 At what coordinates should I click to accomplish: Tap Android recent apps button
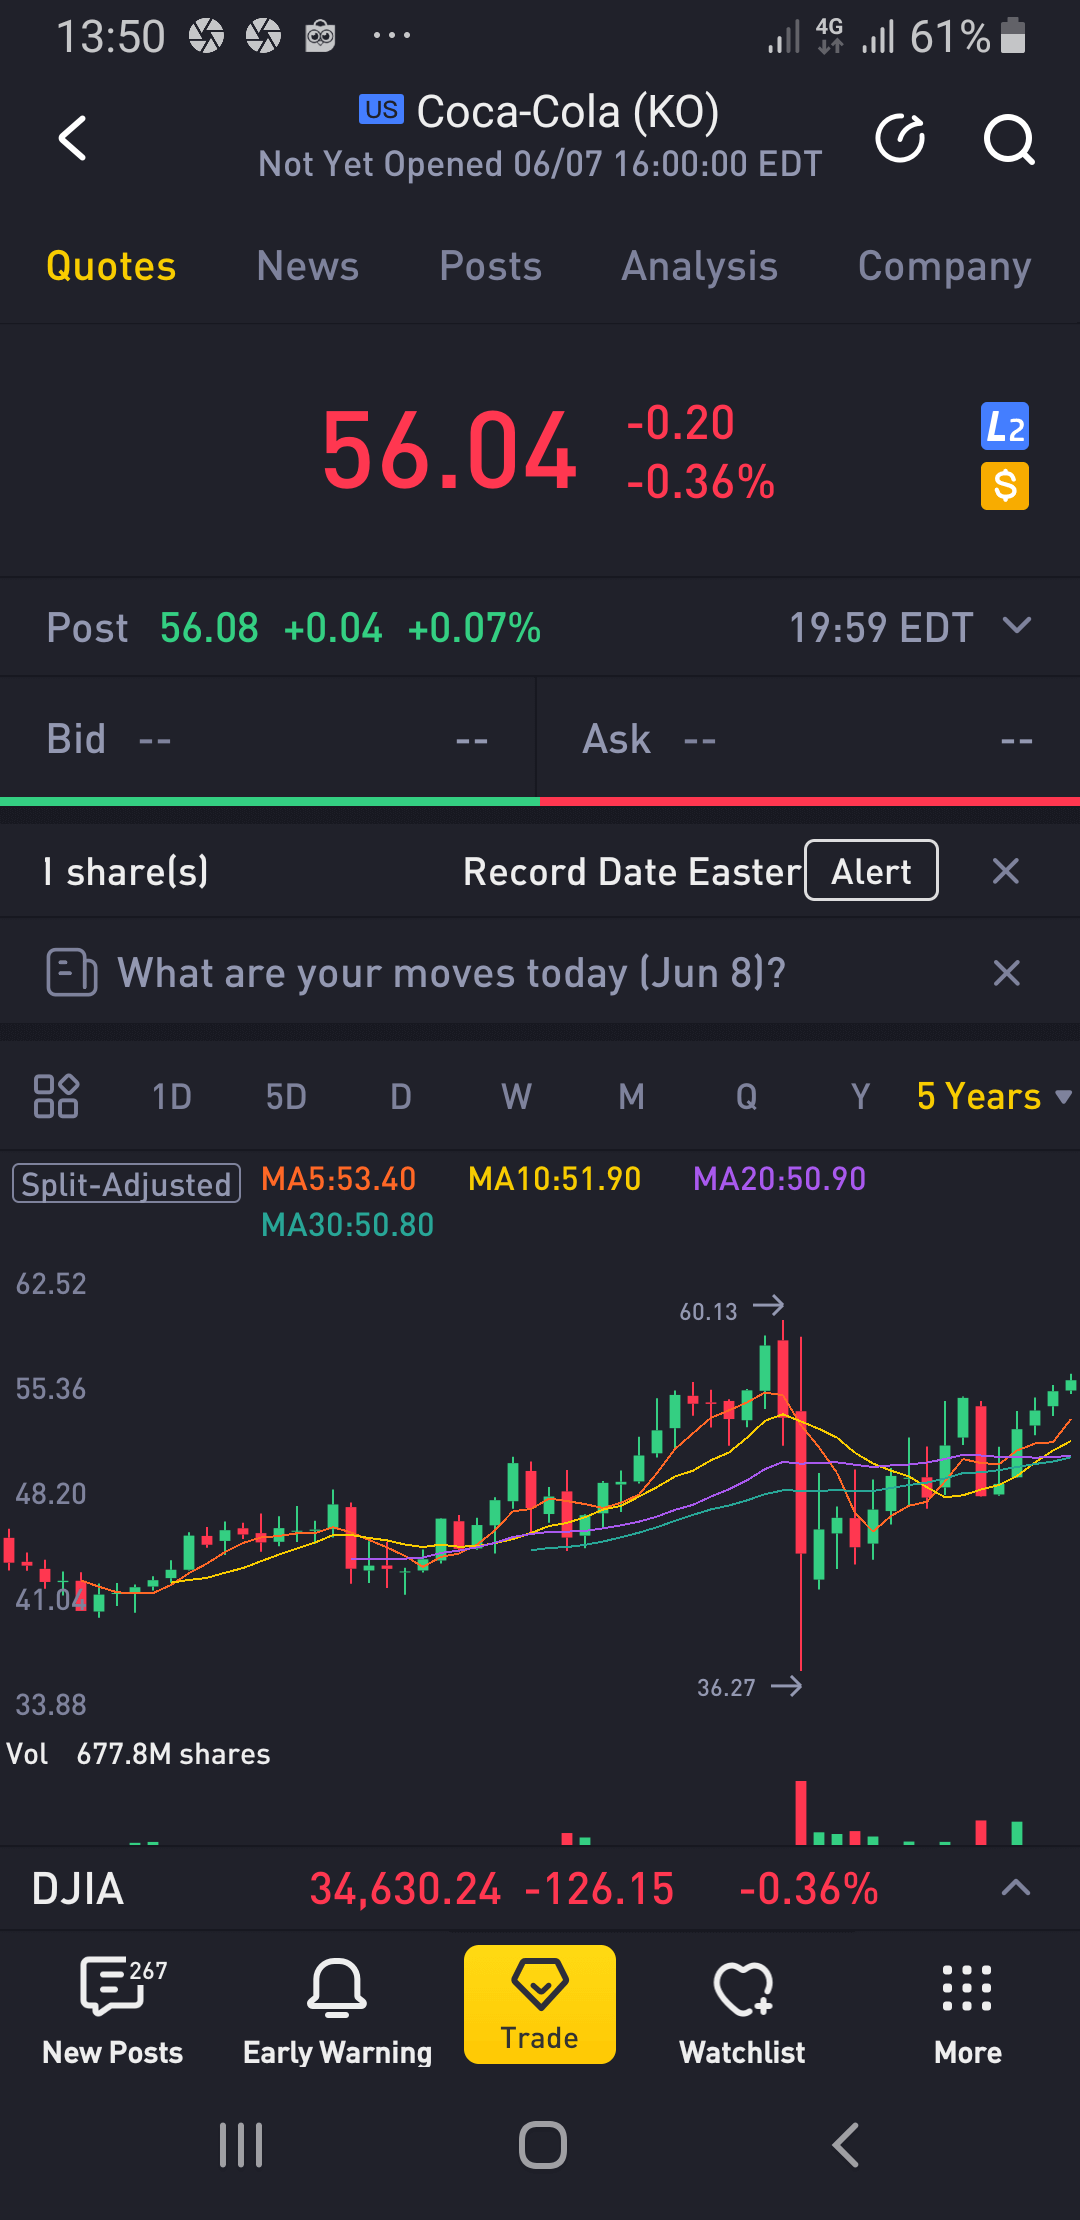[241, 2145]
